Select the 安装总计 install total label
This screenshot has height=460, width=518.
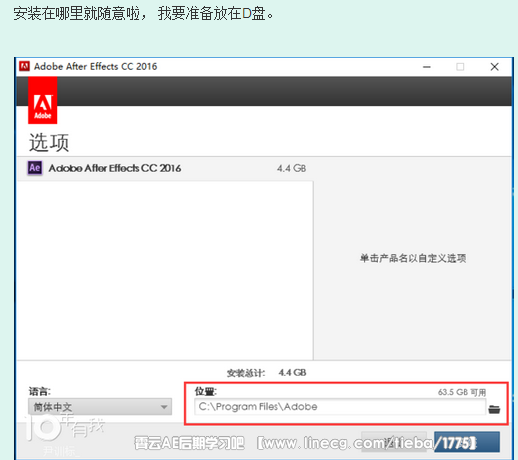point(246,373)
